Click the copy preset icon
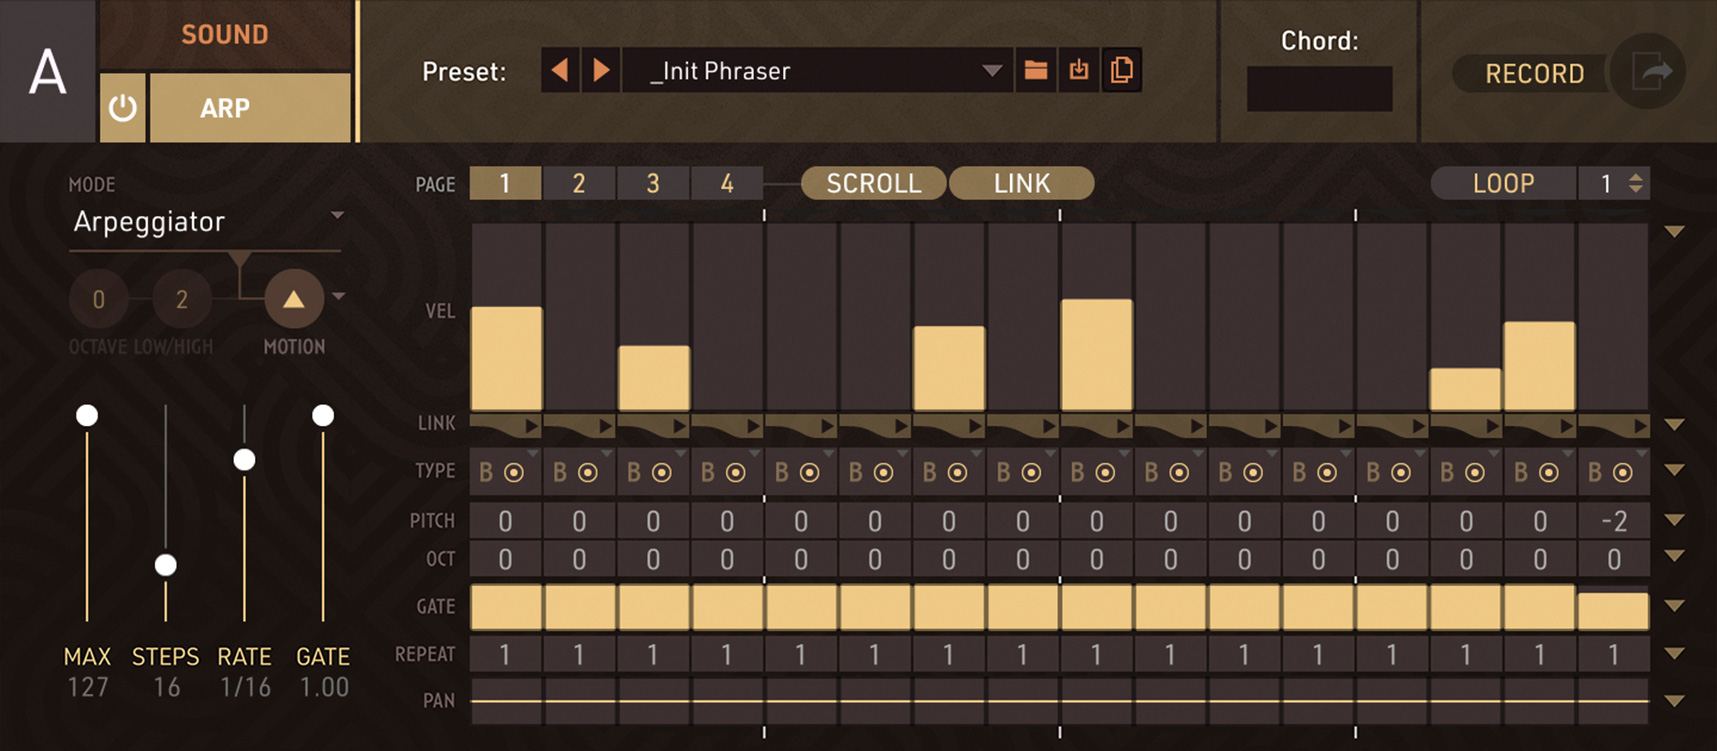 pyautogui.click(x=1122, y=70)
